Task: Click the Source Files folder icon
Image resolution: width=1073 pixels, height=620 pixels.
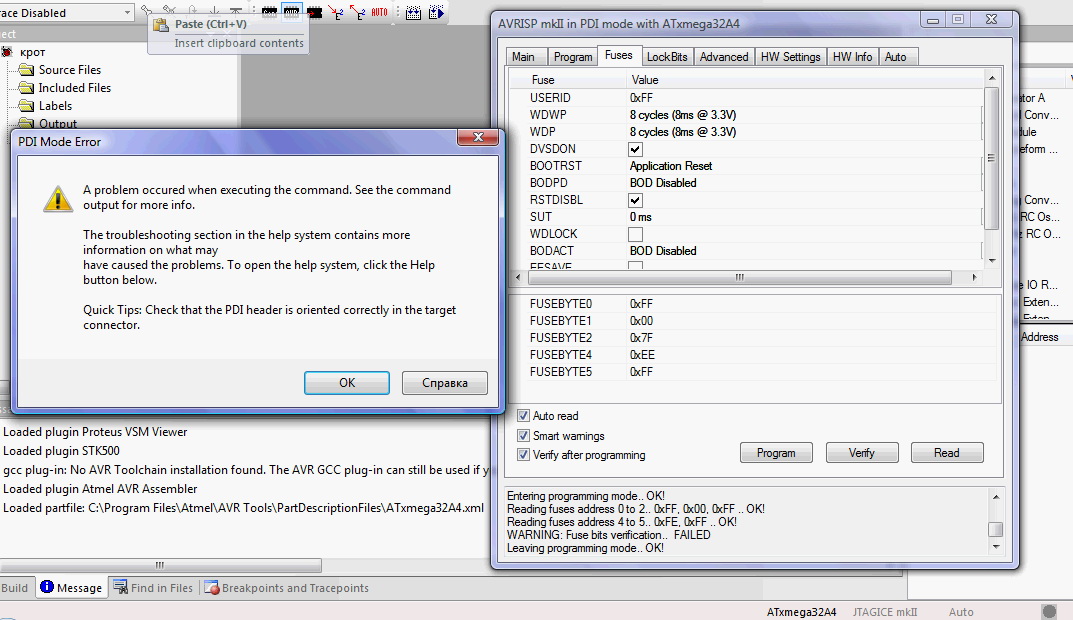Action: (x=26, y=70)
